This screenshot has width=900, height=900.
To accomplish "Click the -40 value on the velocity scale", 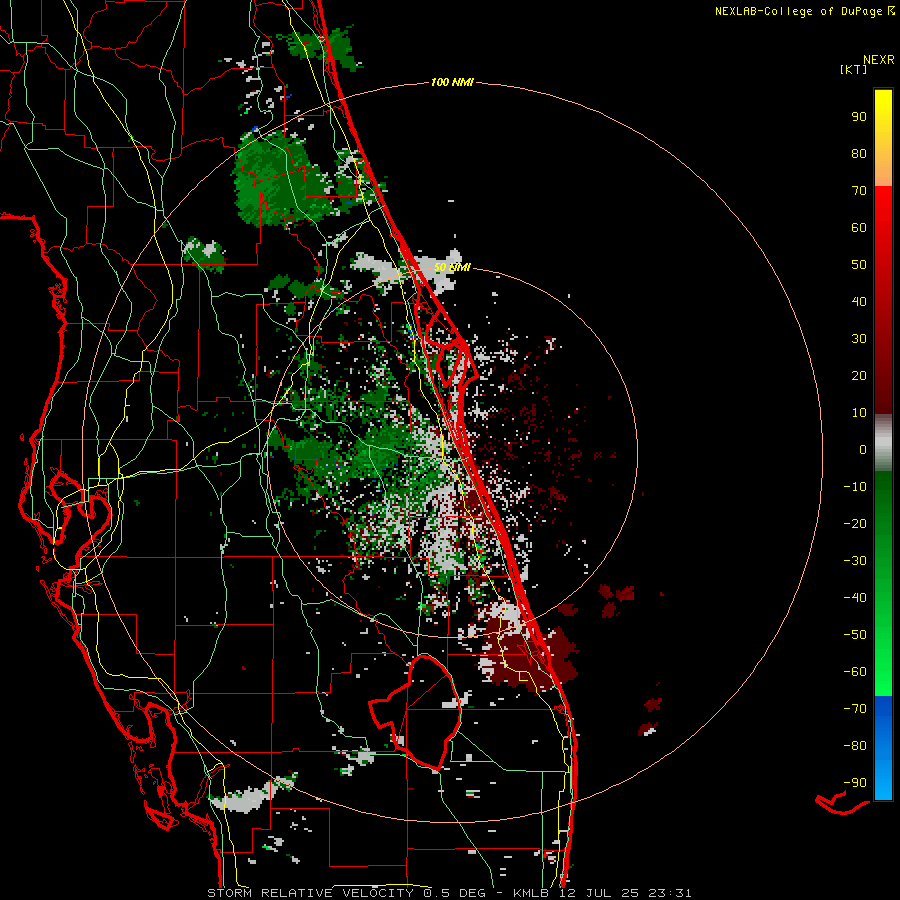I will pos(855,598).
